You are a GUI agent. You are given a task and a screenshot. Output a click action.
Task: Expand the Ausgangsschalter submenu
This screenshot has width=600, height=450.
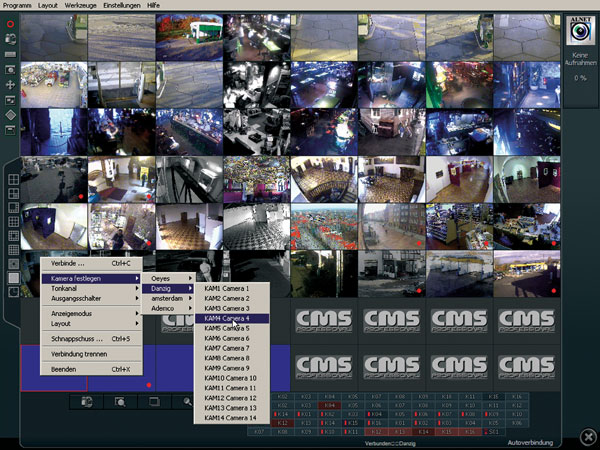(91, 298)
